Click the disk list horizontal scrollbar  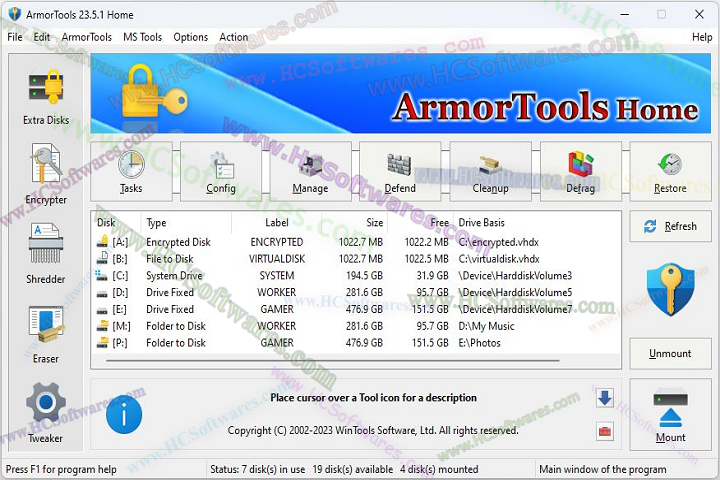(x=332, y=361)
